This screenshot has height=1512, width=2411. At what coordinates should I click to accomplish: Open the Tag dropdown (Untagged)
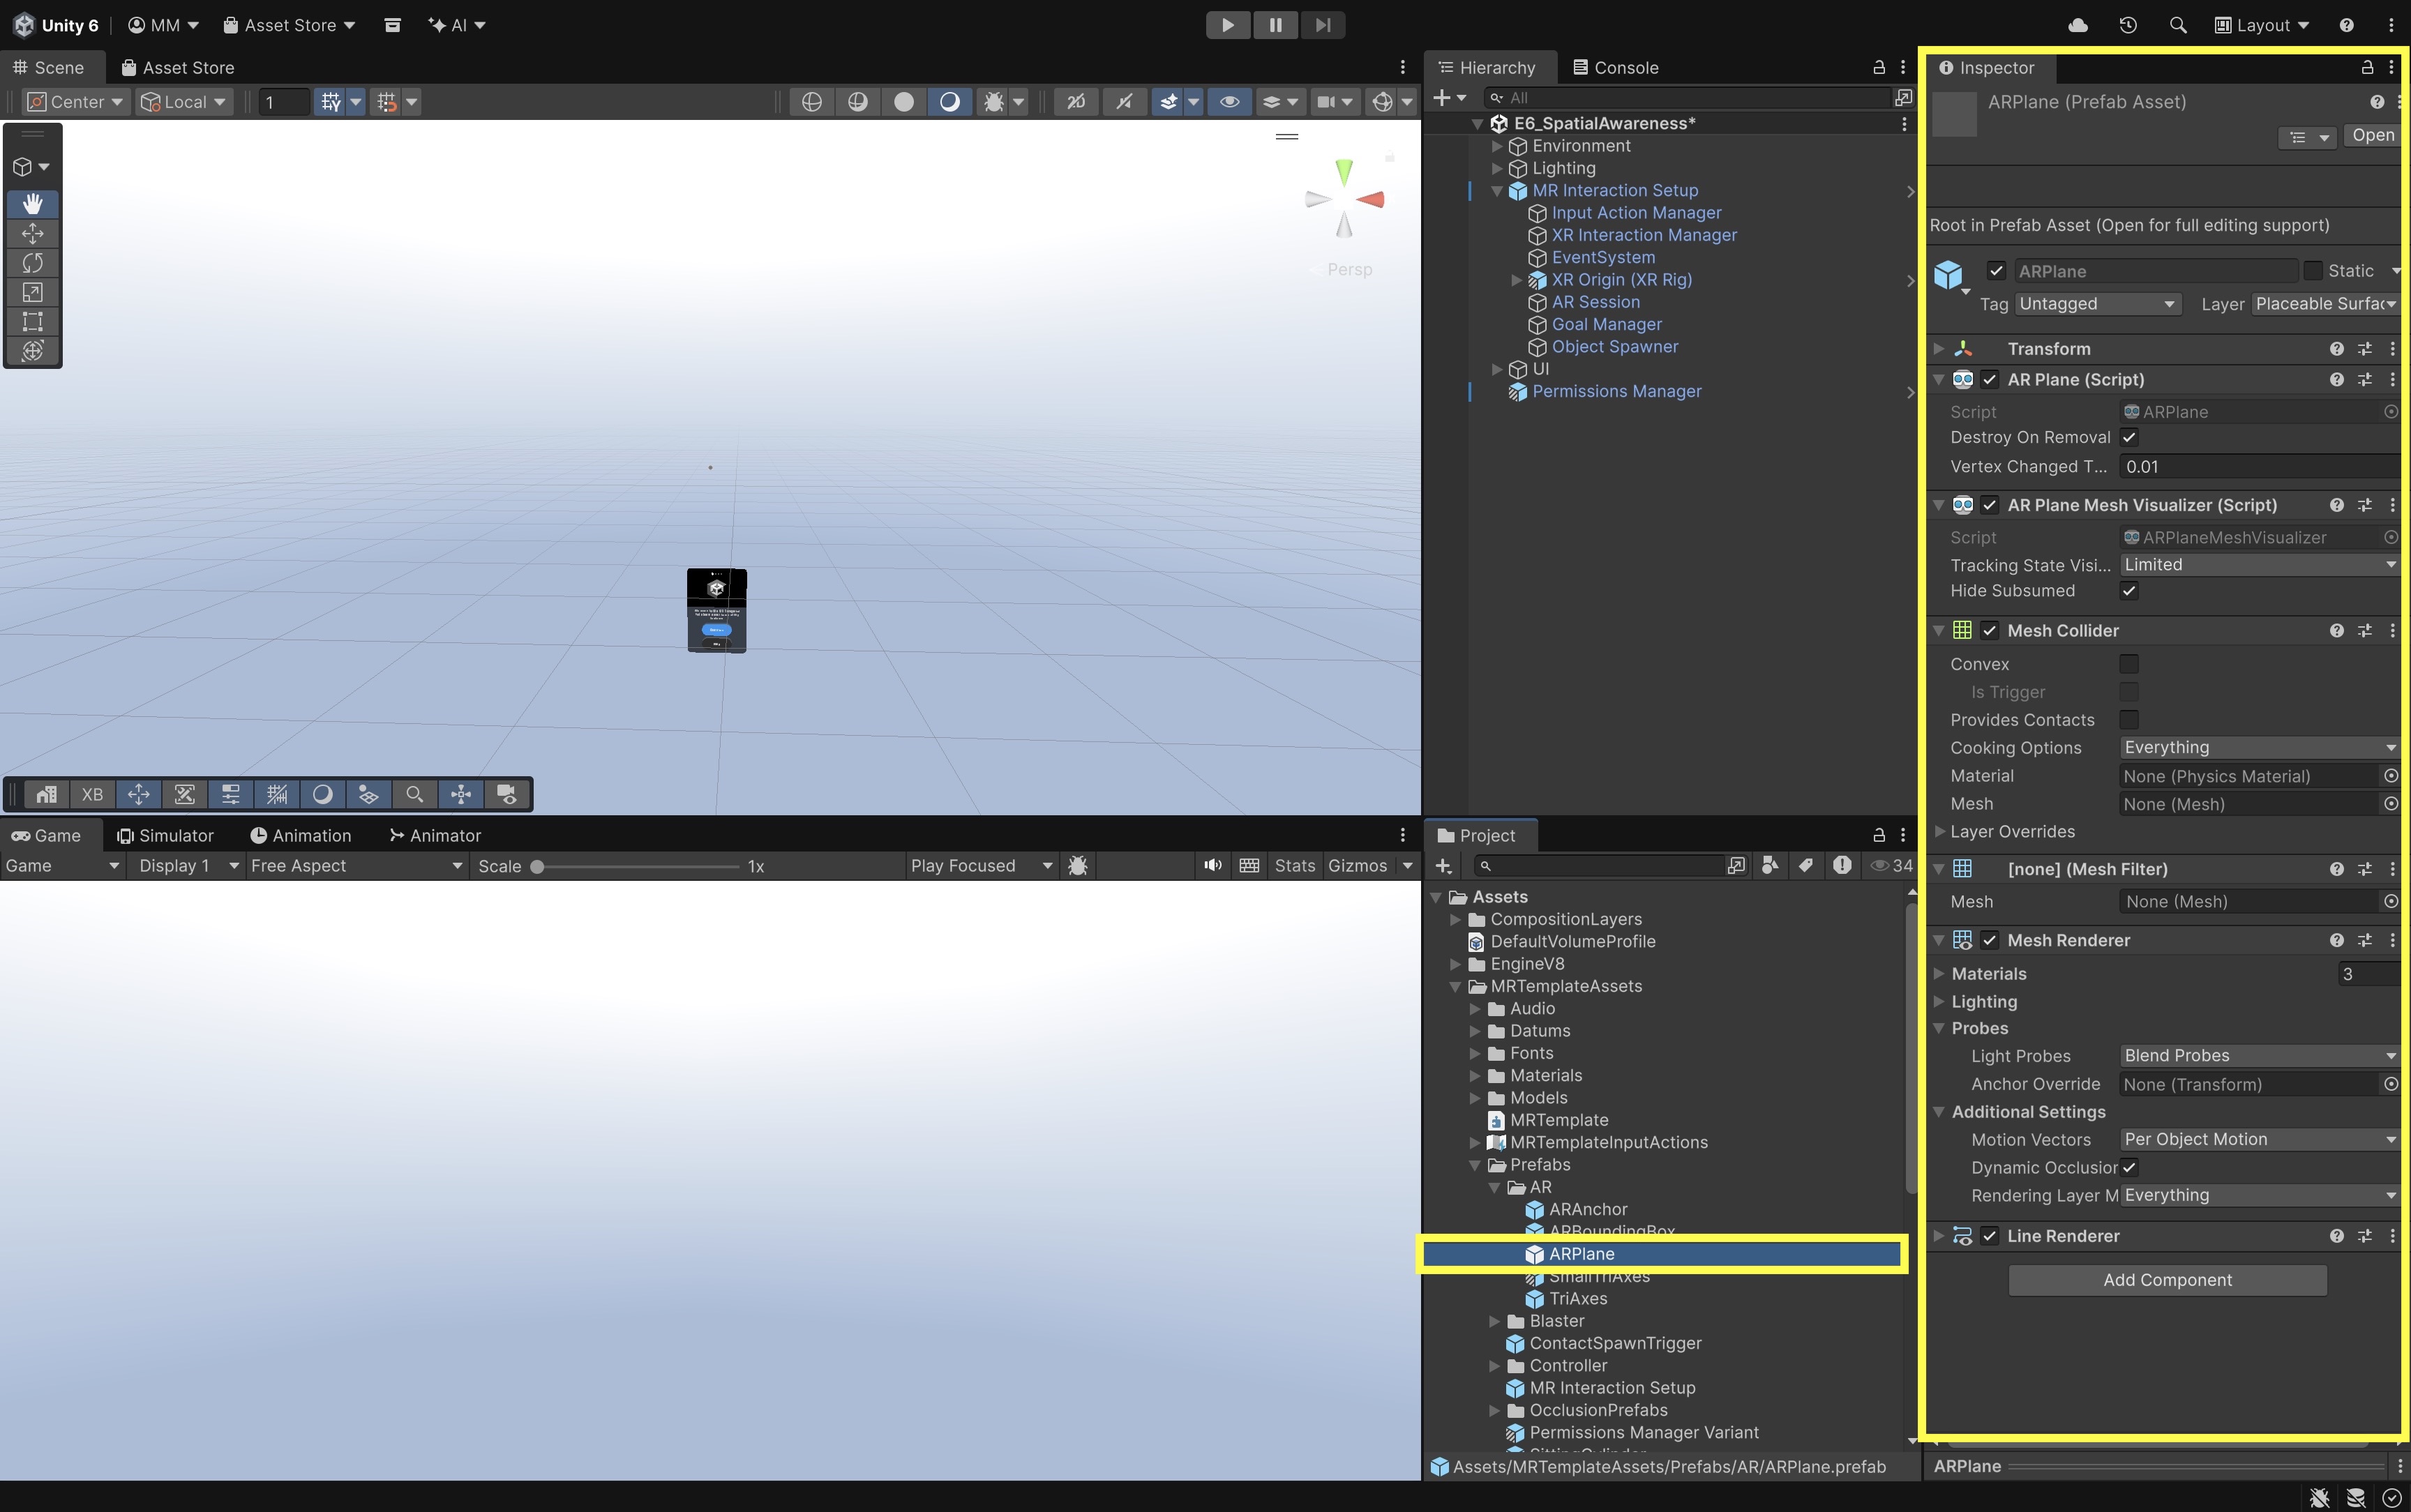click(2097, 304)
